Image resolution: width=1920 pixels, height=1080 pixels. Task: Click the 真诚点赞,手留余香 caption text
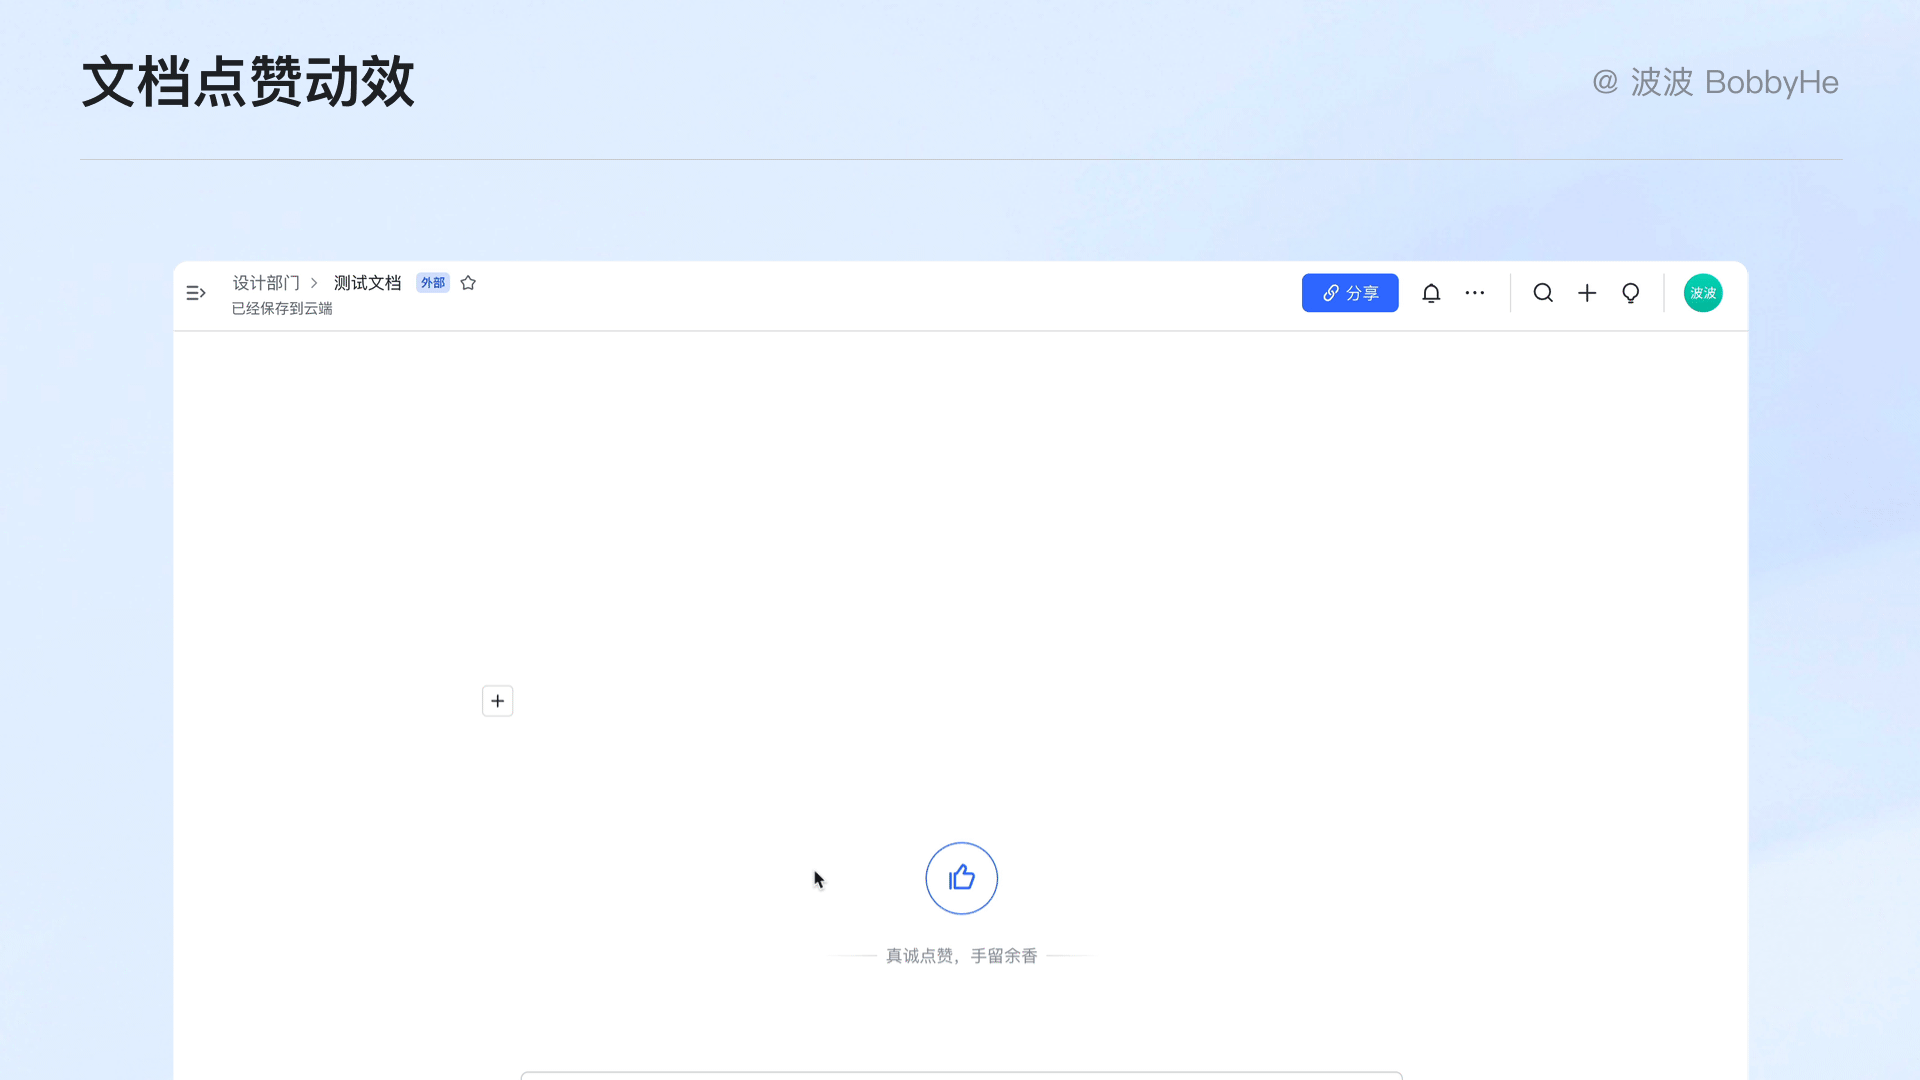click(961, 956)
